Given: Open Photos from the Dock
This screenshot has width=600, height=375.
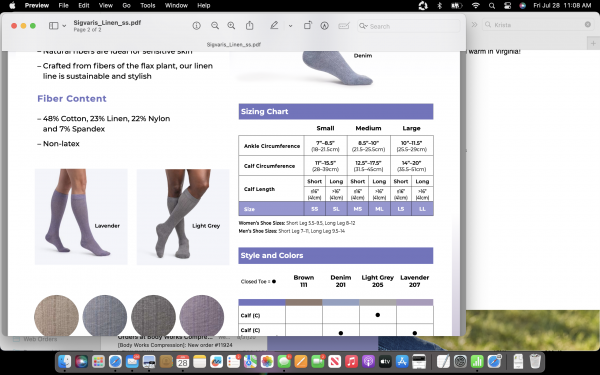Looking at the screenshot, I should click(x=267, y=361).
